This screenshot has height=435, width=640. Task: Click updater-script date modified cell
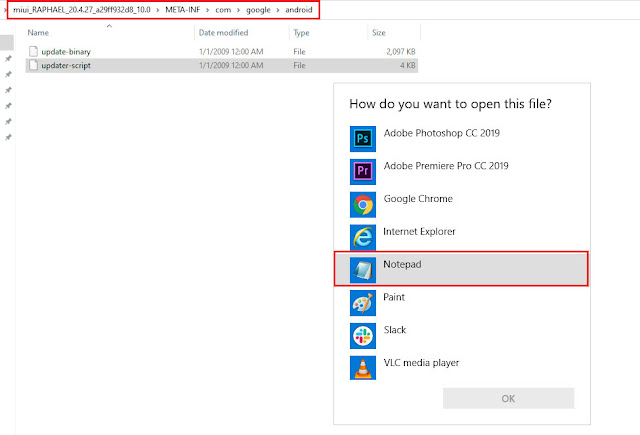(231, 65)
